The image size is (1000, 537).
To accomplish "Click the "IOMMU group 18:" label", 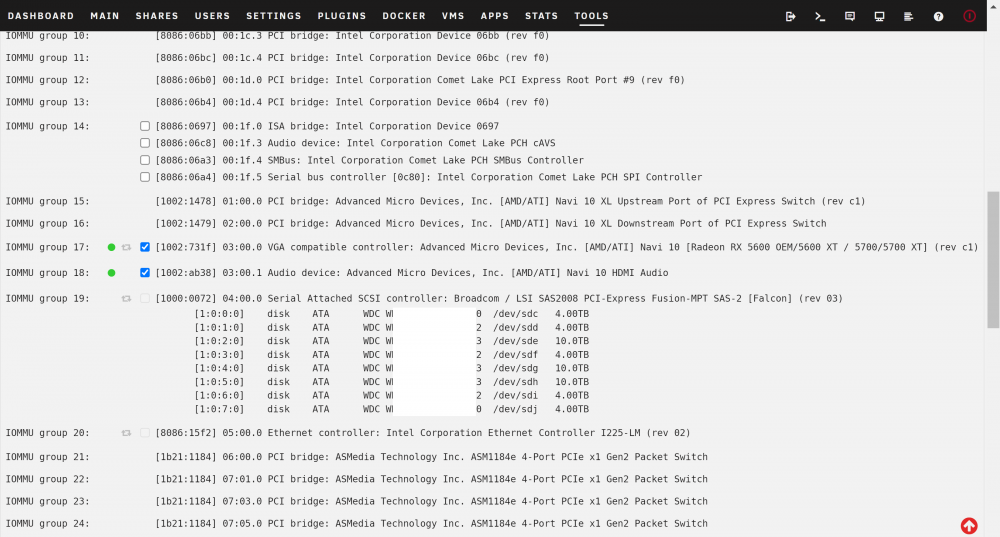I will pos(48,273).
